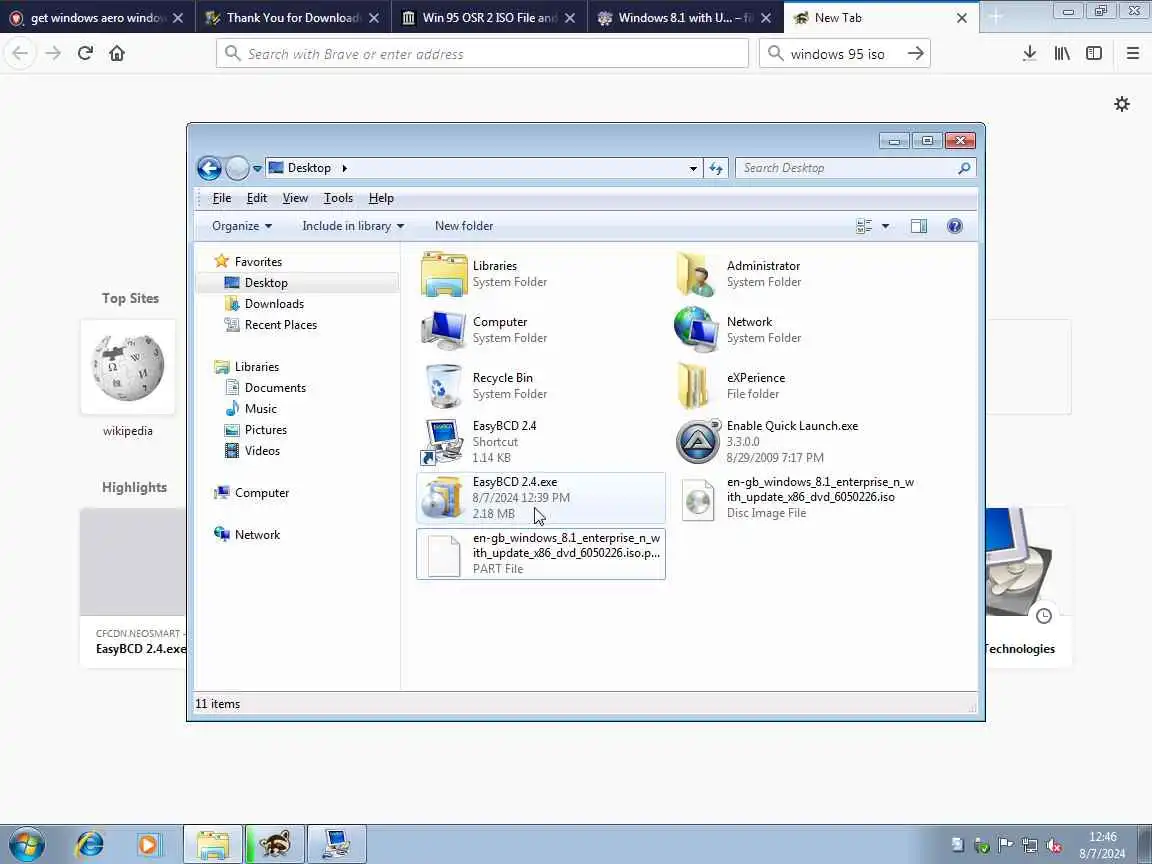
Task: Select the eXPerience folder icon
Action: (x=694, y=386)
